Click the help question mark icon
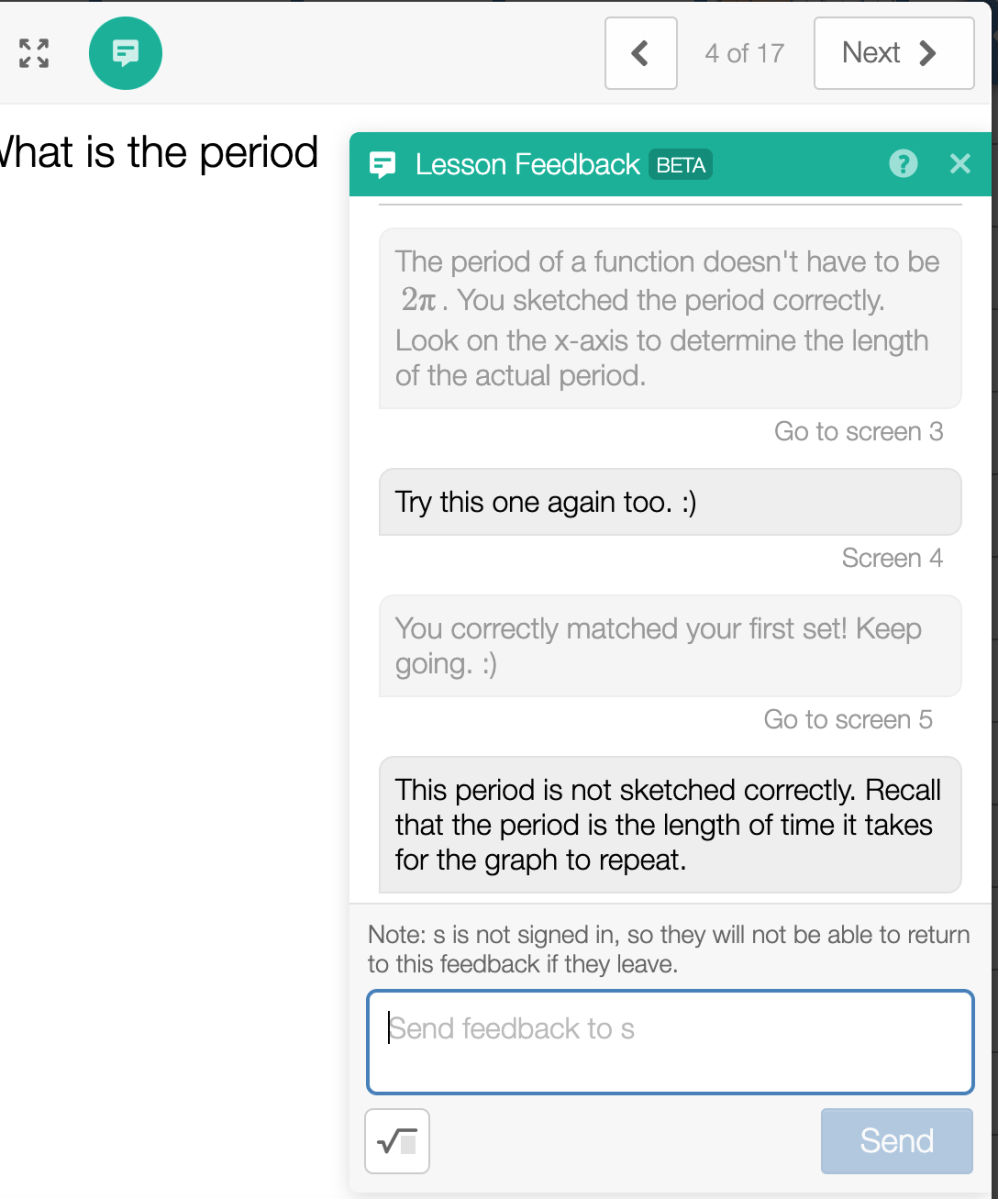Screen dimensions: 998x1199 (903, 163)
